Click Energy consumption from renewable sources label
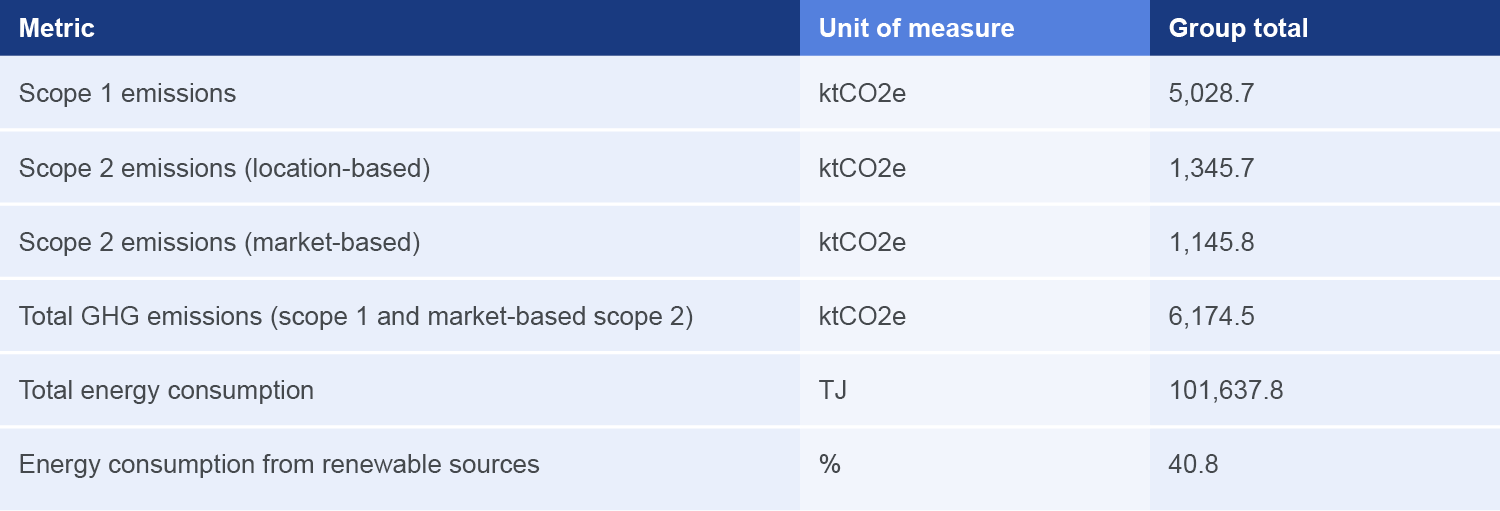This screenshot has height=511, width=1500. pyautogui.click(x=279, y=464)
